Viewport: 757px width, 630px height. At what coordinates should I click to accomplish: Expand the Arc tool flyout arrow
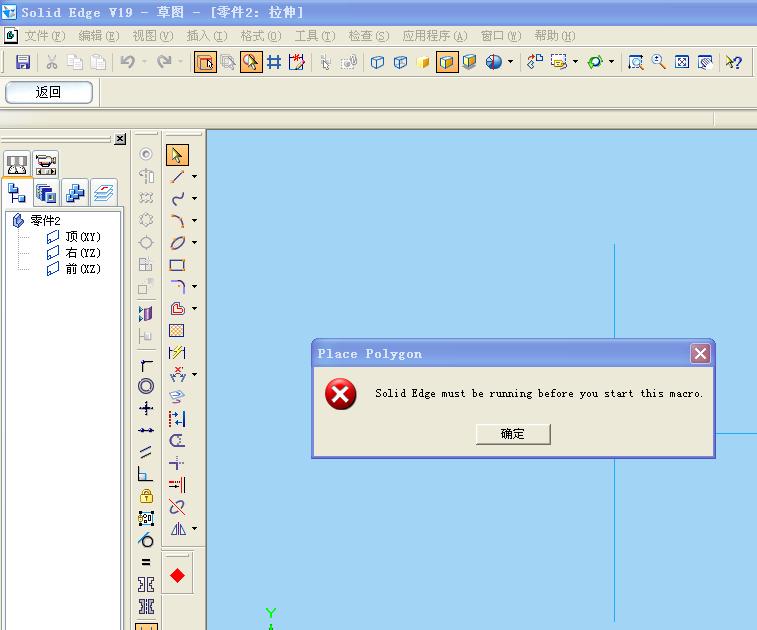(195, 221)
